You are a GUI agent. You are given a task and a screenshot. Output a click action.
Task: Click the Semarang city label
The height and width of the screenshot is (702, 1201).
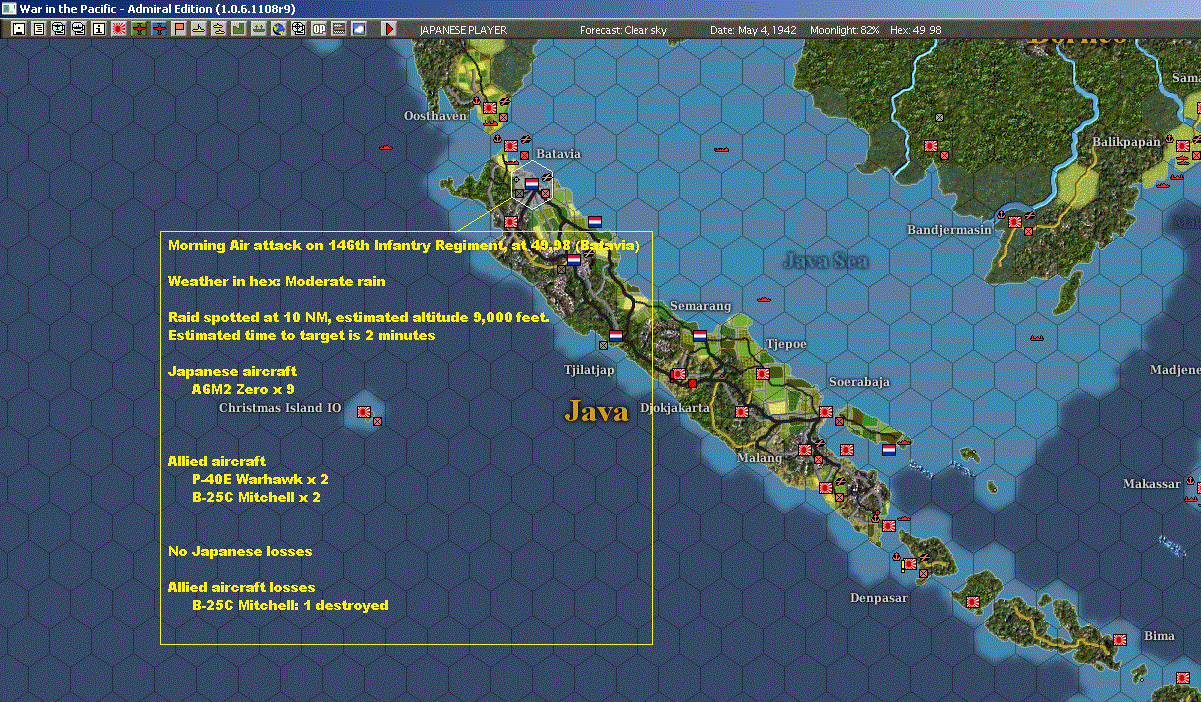pyautogui.click(x=700, y=306)
